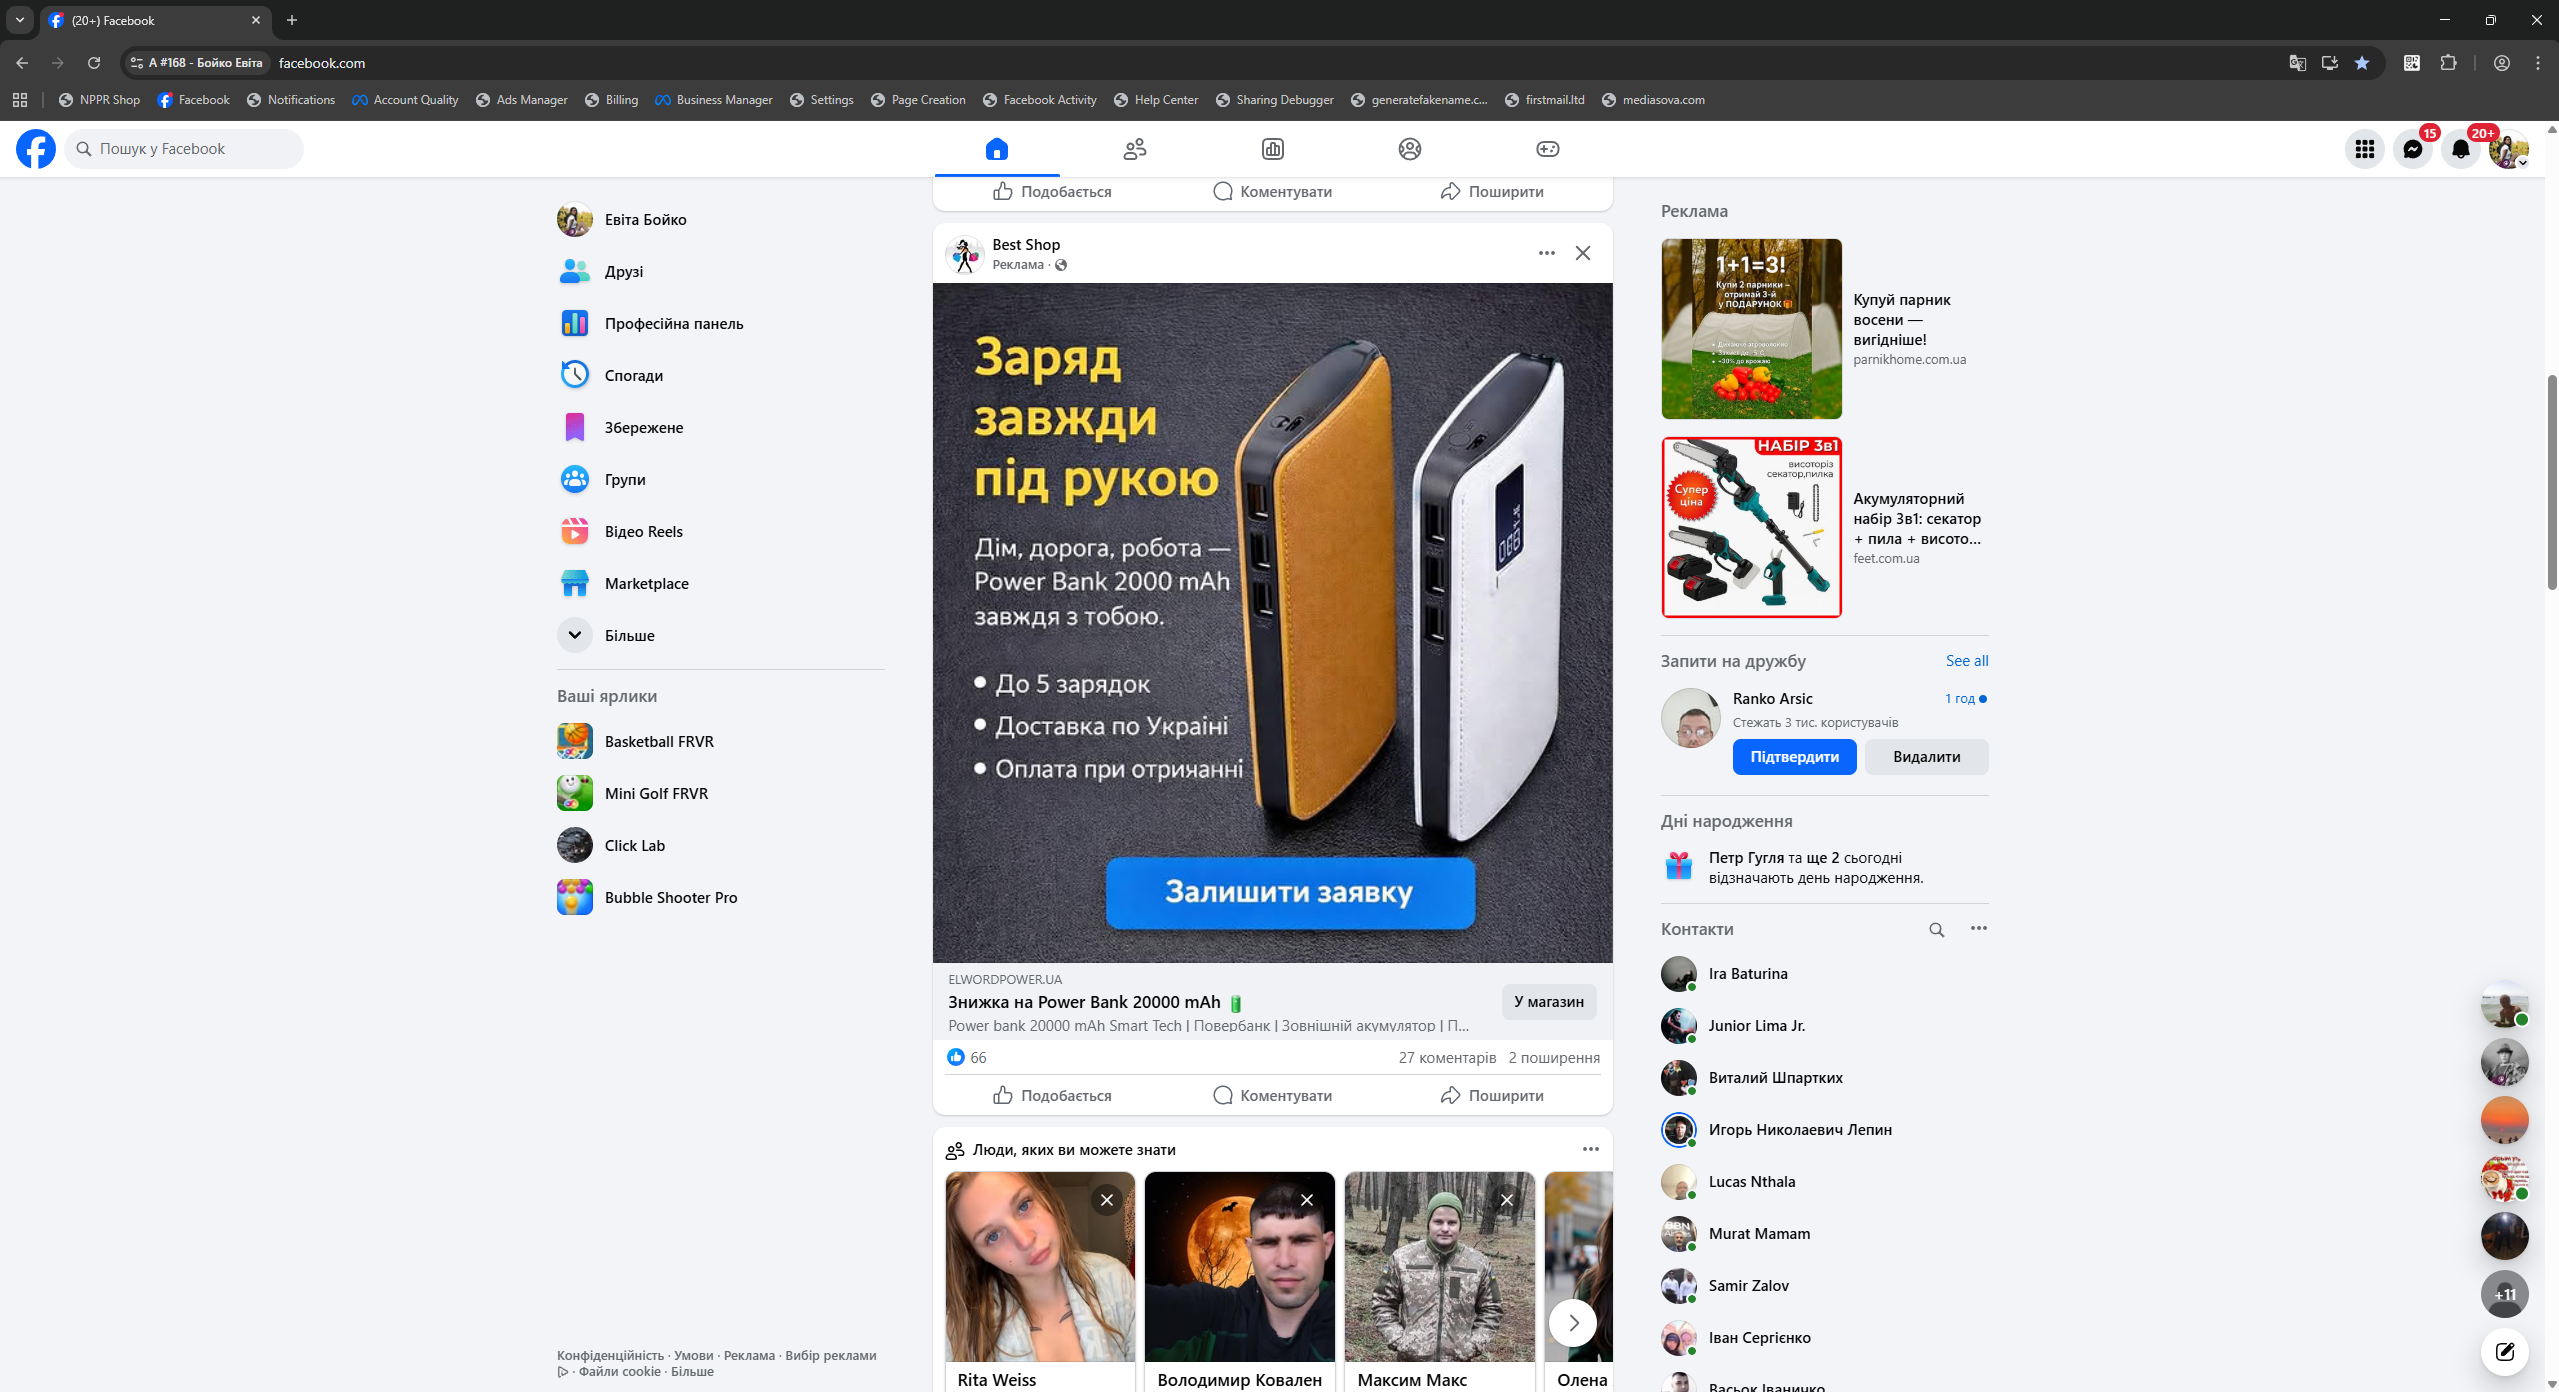Open Best Shop ad options menu
The image size is (2559, 1392).
[1546, 253]
